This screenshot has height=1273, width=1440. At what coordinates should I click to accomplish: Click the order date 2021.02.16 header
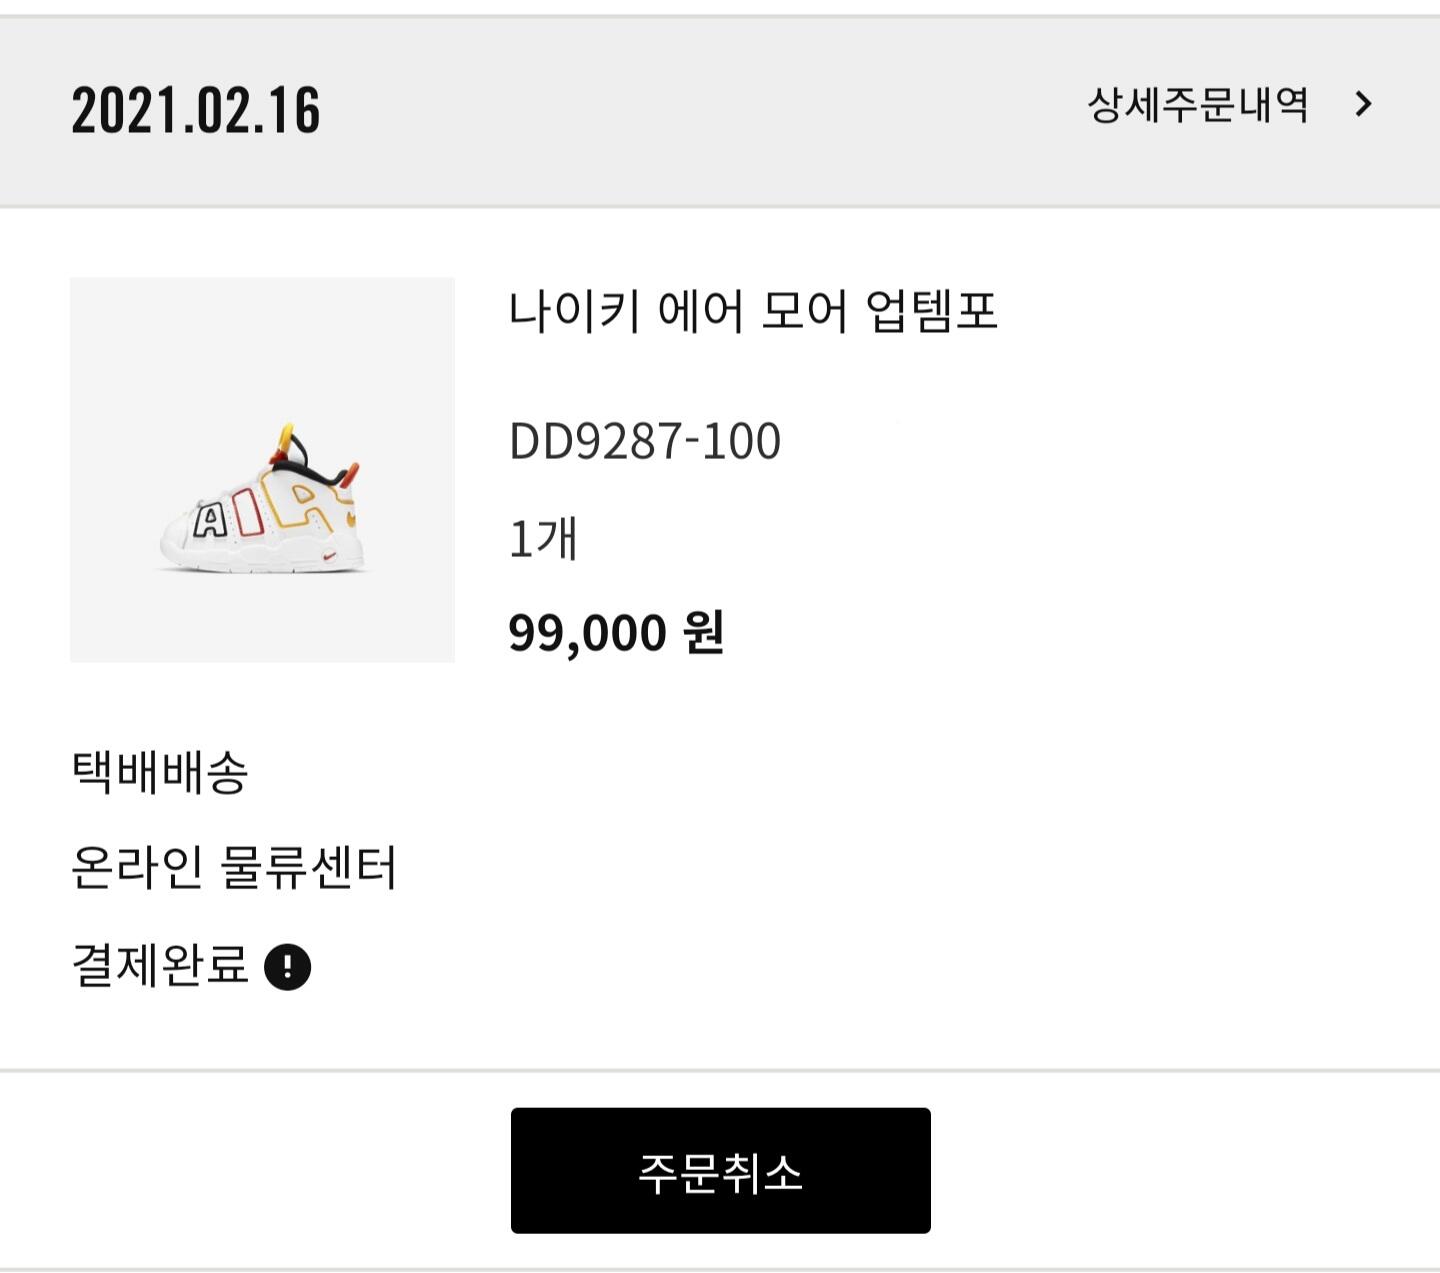coord(196,110)
